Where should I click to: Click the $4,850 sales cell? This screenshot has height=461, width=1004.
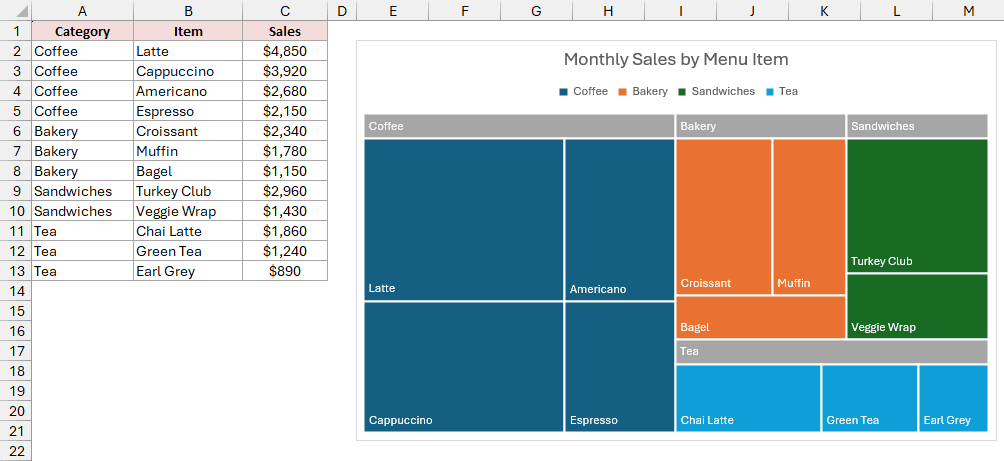coord(285,51)
